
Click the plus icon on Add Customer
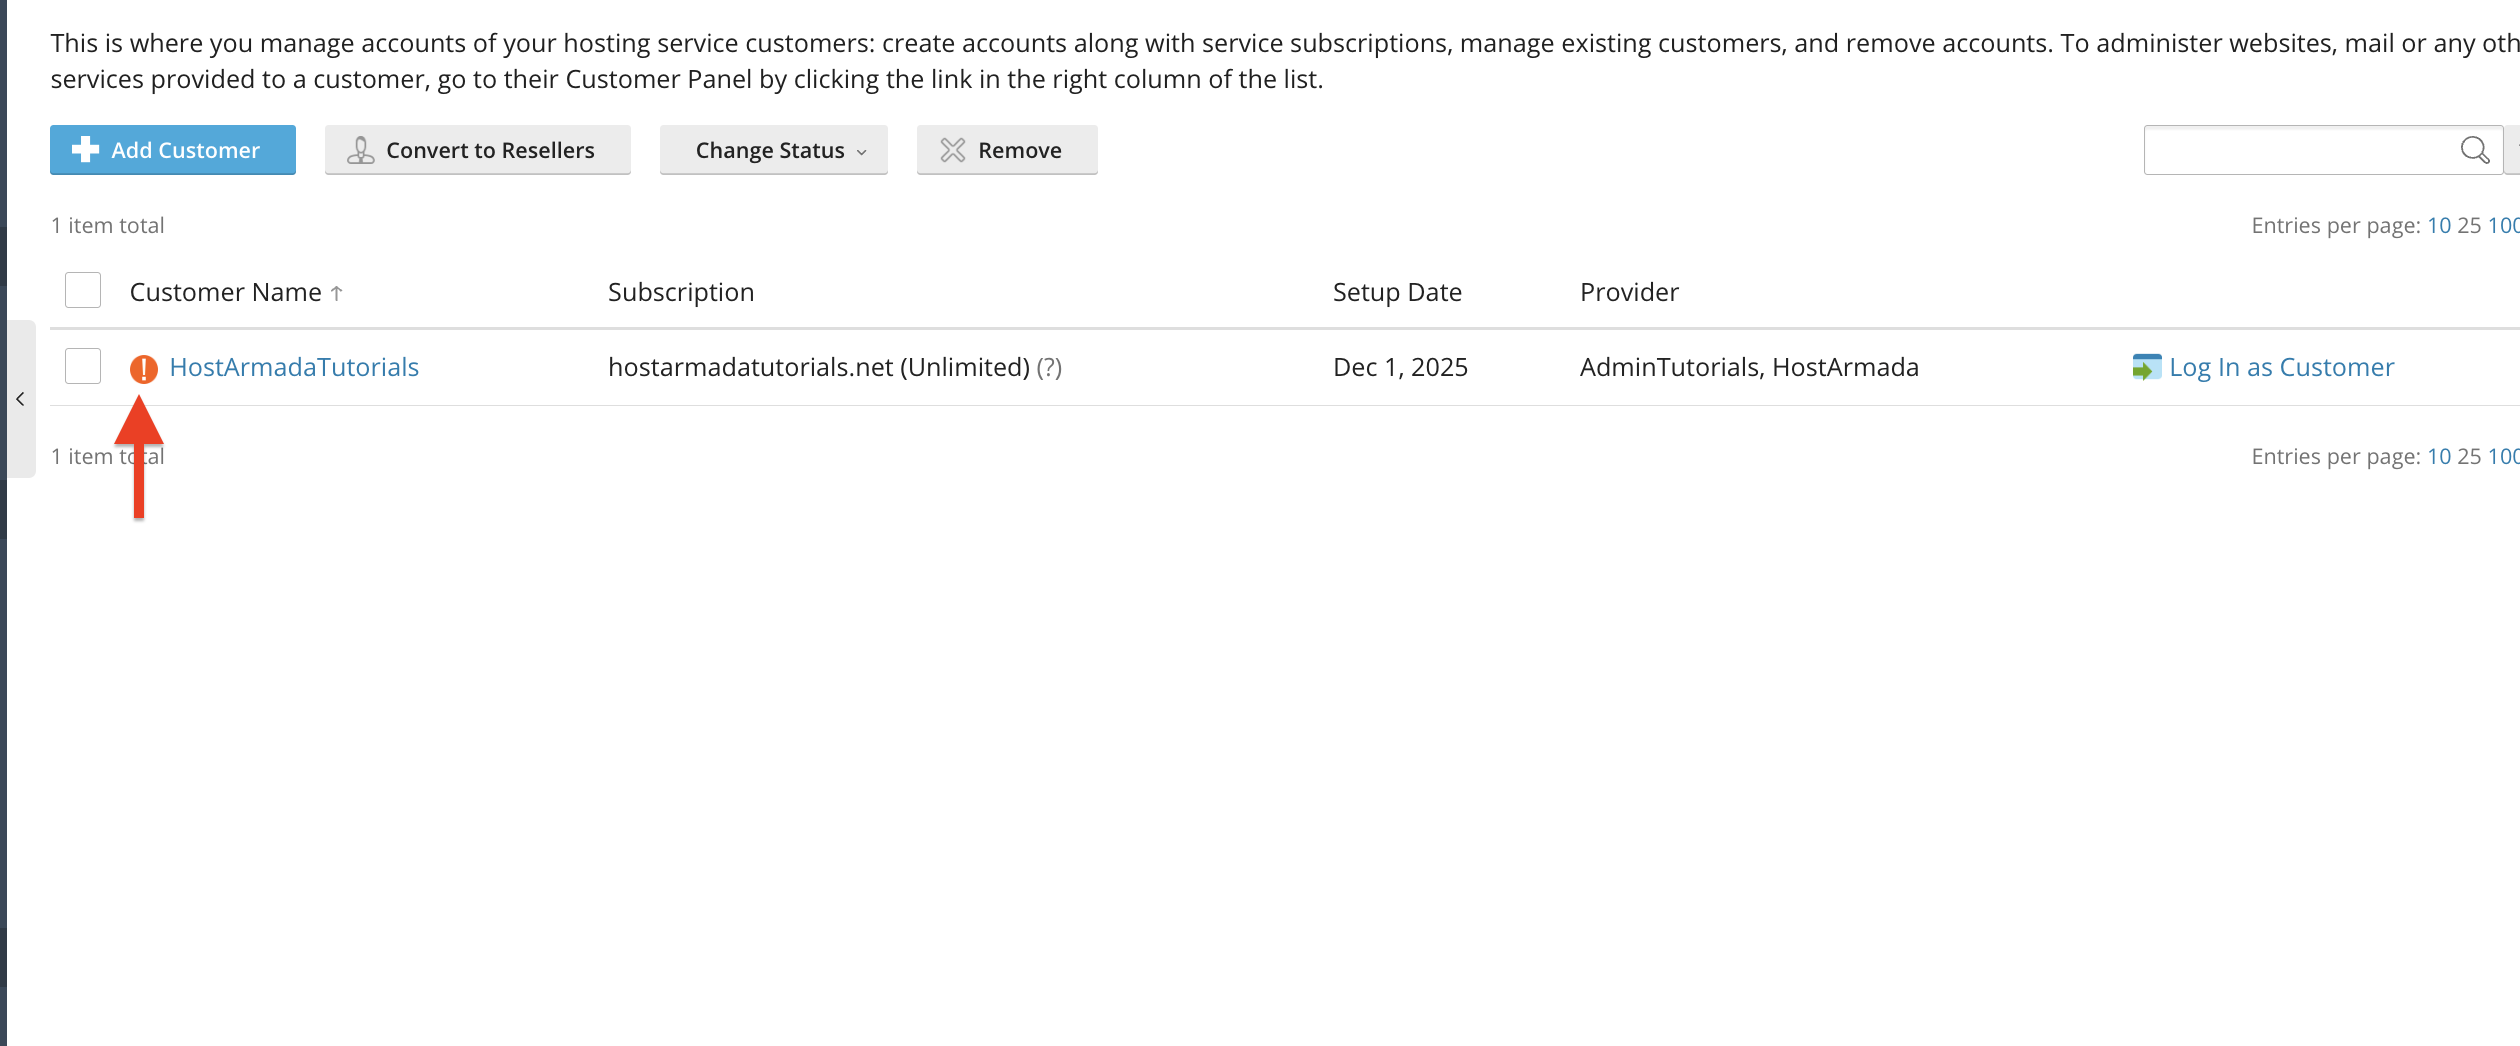point(86,150)
